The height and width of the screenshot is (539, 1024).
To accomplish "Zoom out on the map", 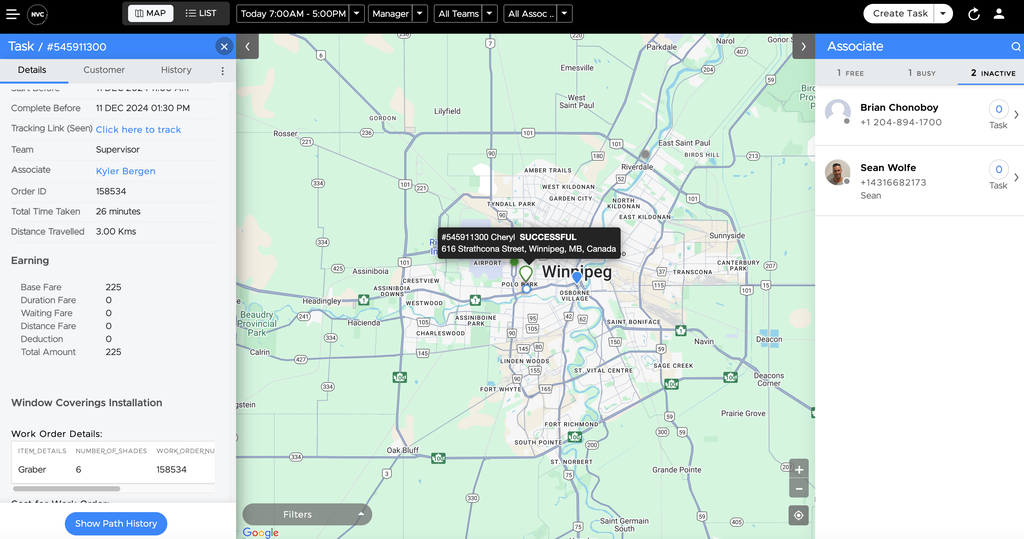I will tap(798, 489).
